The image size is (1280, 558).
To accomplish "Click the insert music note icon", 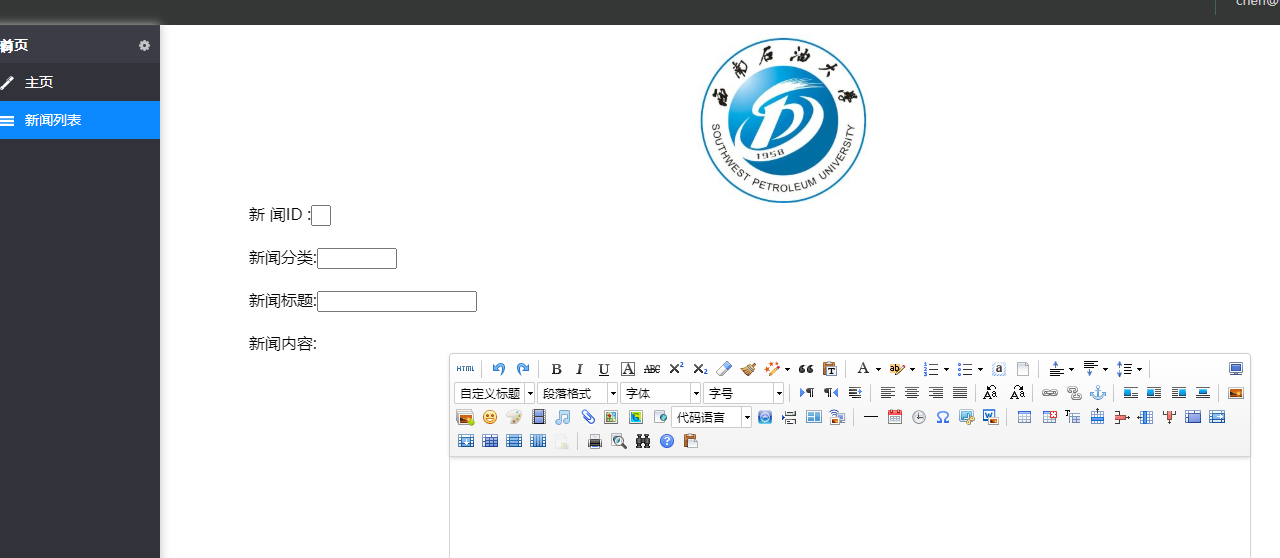I will pos(563,417).
